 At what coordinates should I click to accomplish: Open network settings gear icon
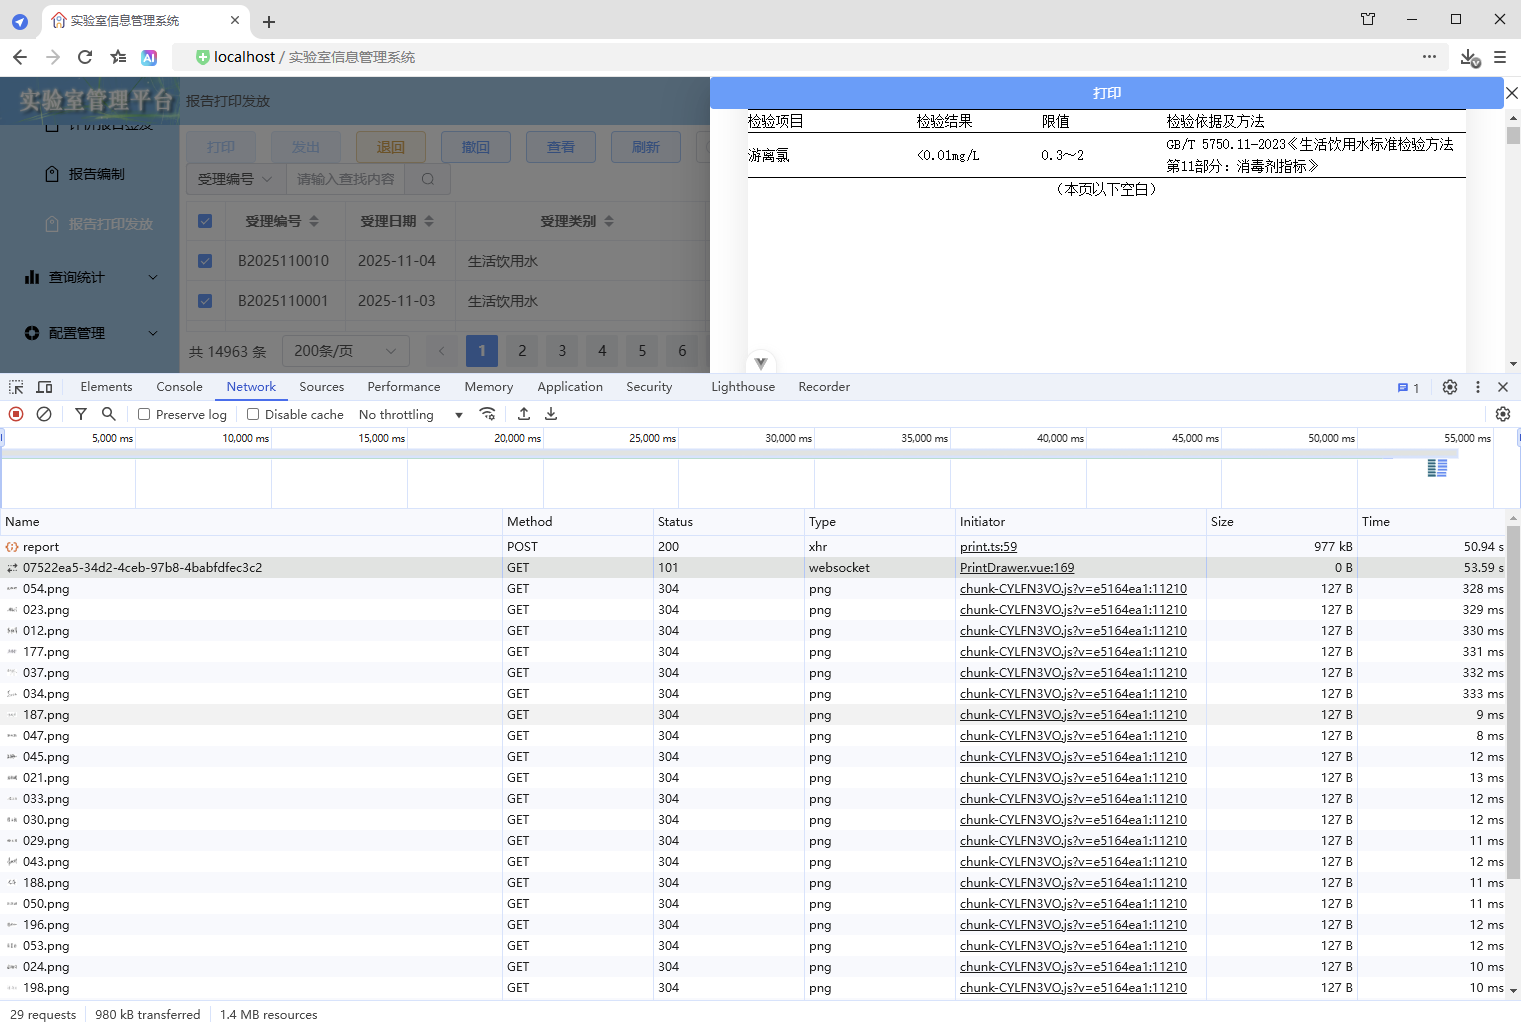(x=1503, y=414)
